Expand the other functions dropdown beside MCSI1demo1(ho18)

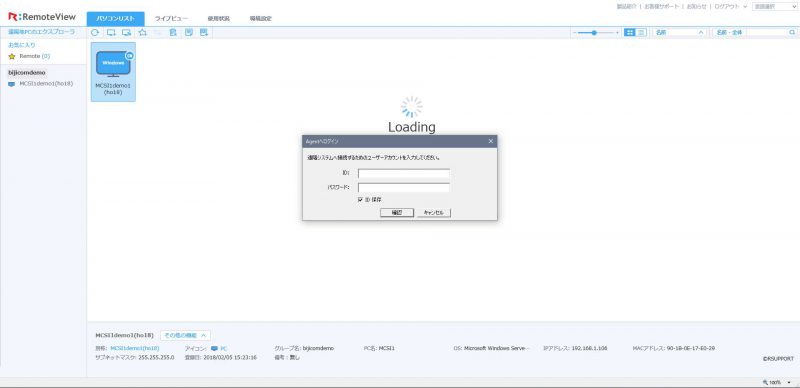[185, 335]
